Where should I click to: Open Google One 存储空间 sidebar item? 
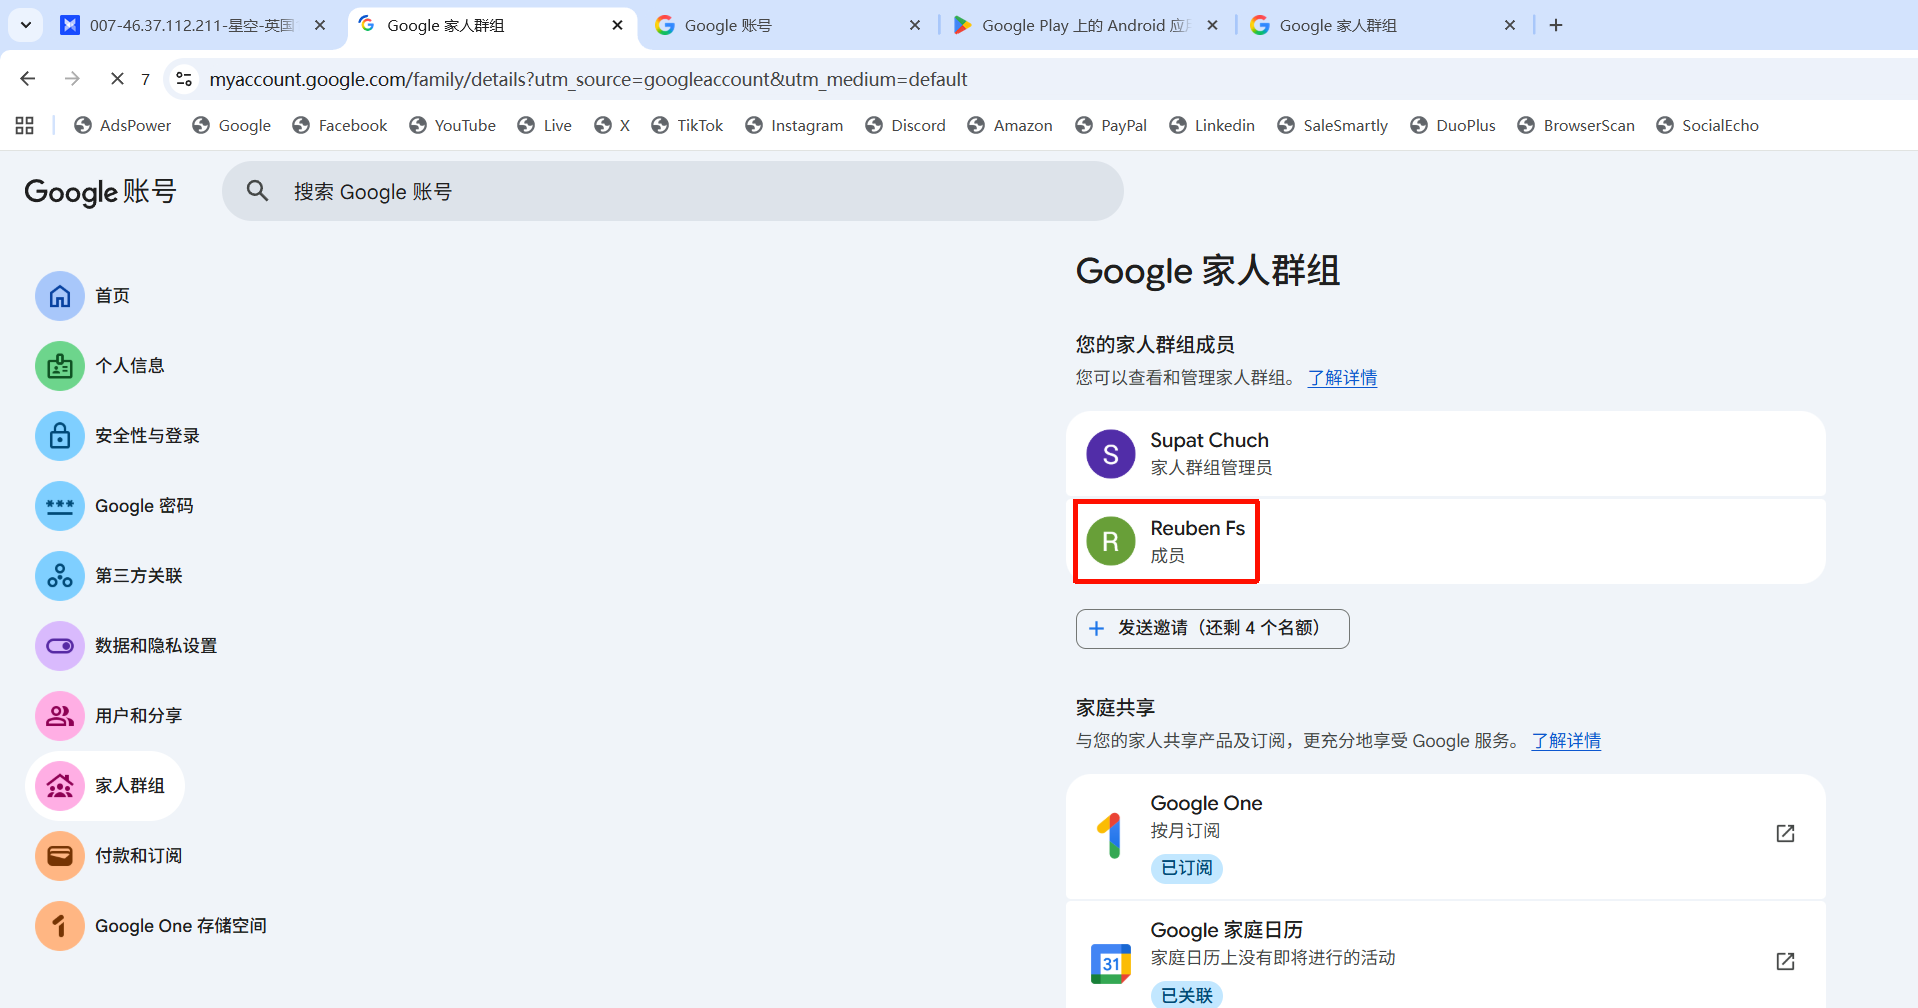click(180, 926)
